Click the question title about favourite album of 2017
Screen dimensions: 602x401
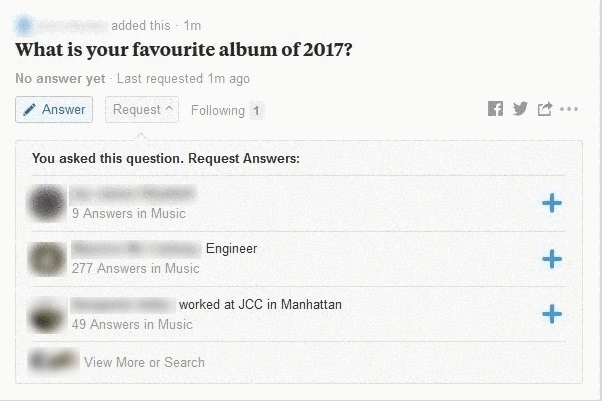coord(184,50)
